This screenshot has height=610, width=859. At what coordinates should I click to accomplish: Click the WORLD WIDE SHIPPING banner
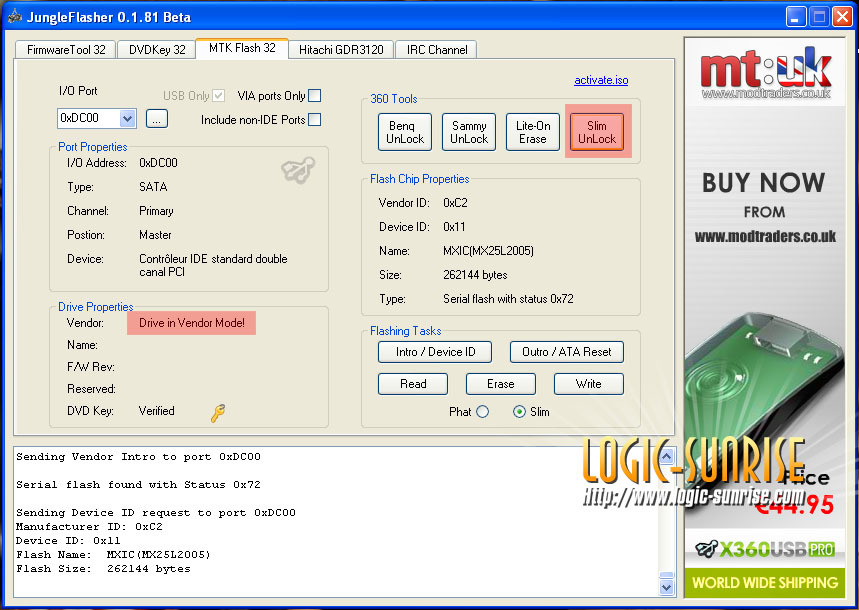tap(765, 583)
